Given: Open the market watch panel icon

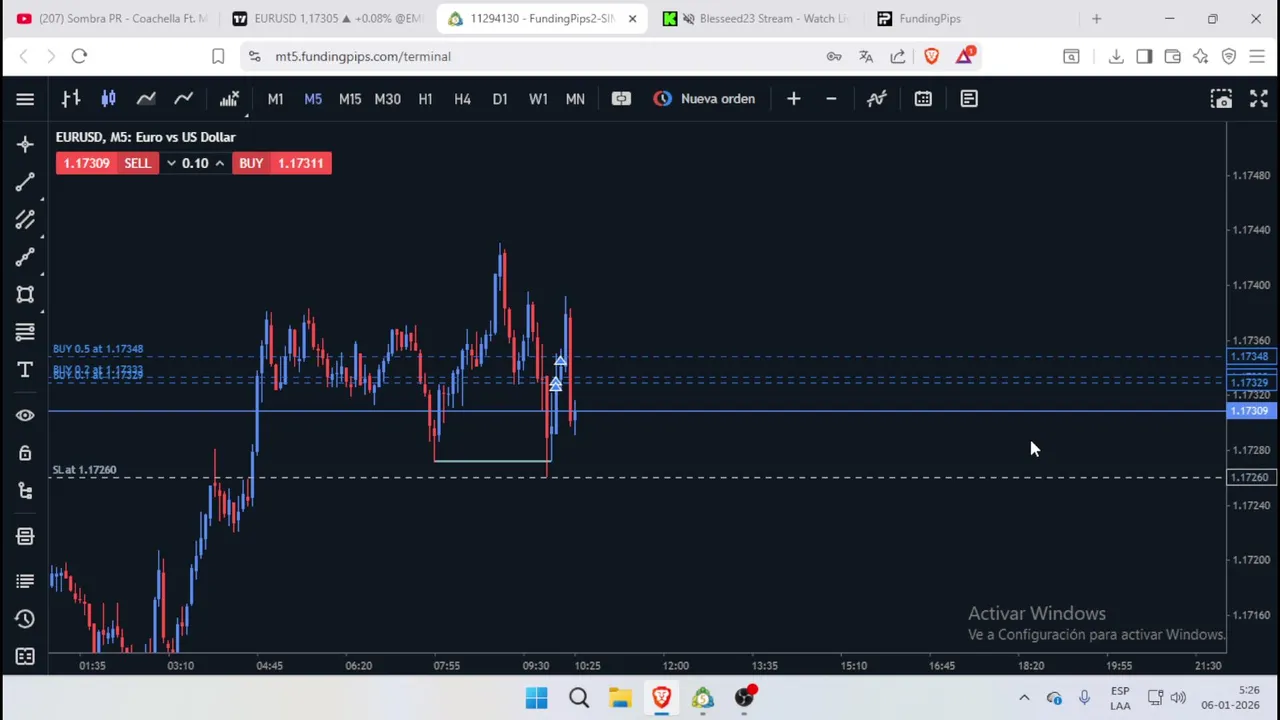Looking at the screenshot, I should point(25,537).
